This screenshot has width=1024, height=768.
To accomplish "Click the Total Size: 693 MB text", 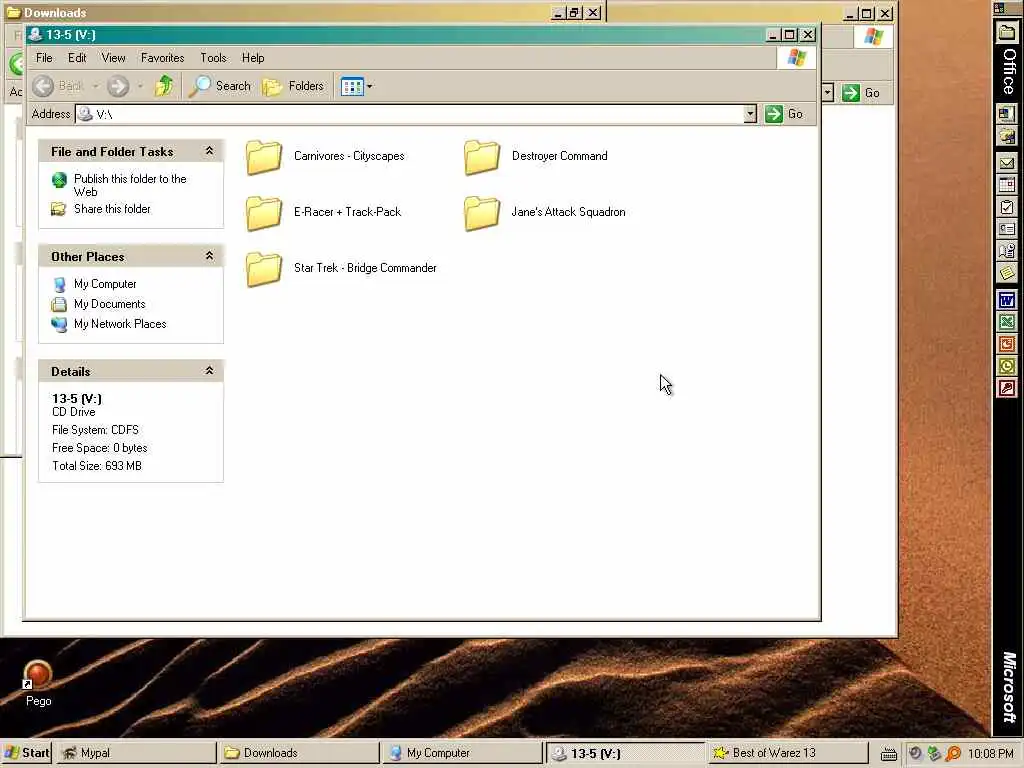I will [x=97, y=466].
